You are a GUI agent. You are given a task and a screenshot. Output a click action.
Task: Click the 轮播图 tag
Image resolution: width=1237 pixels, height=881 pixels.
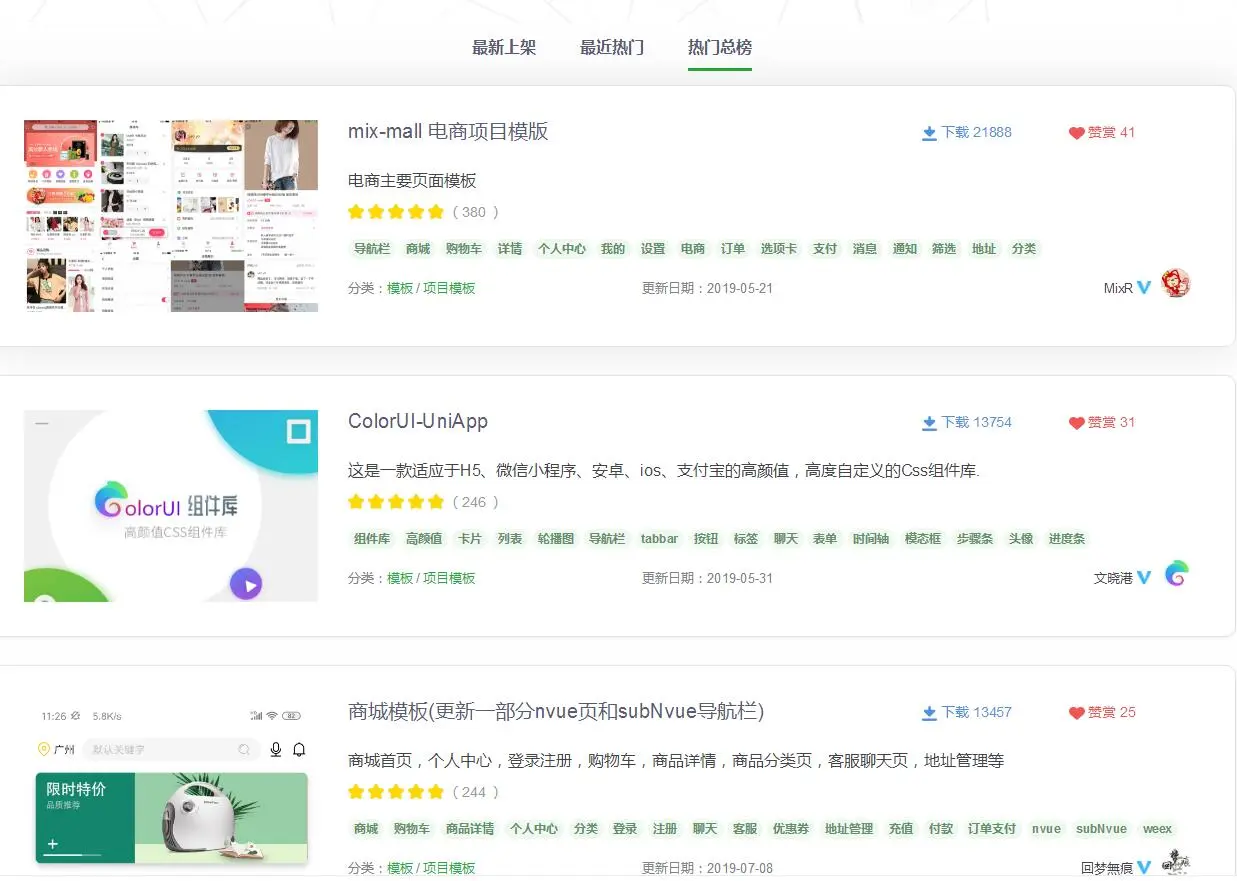[556, 539]
